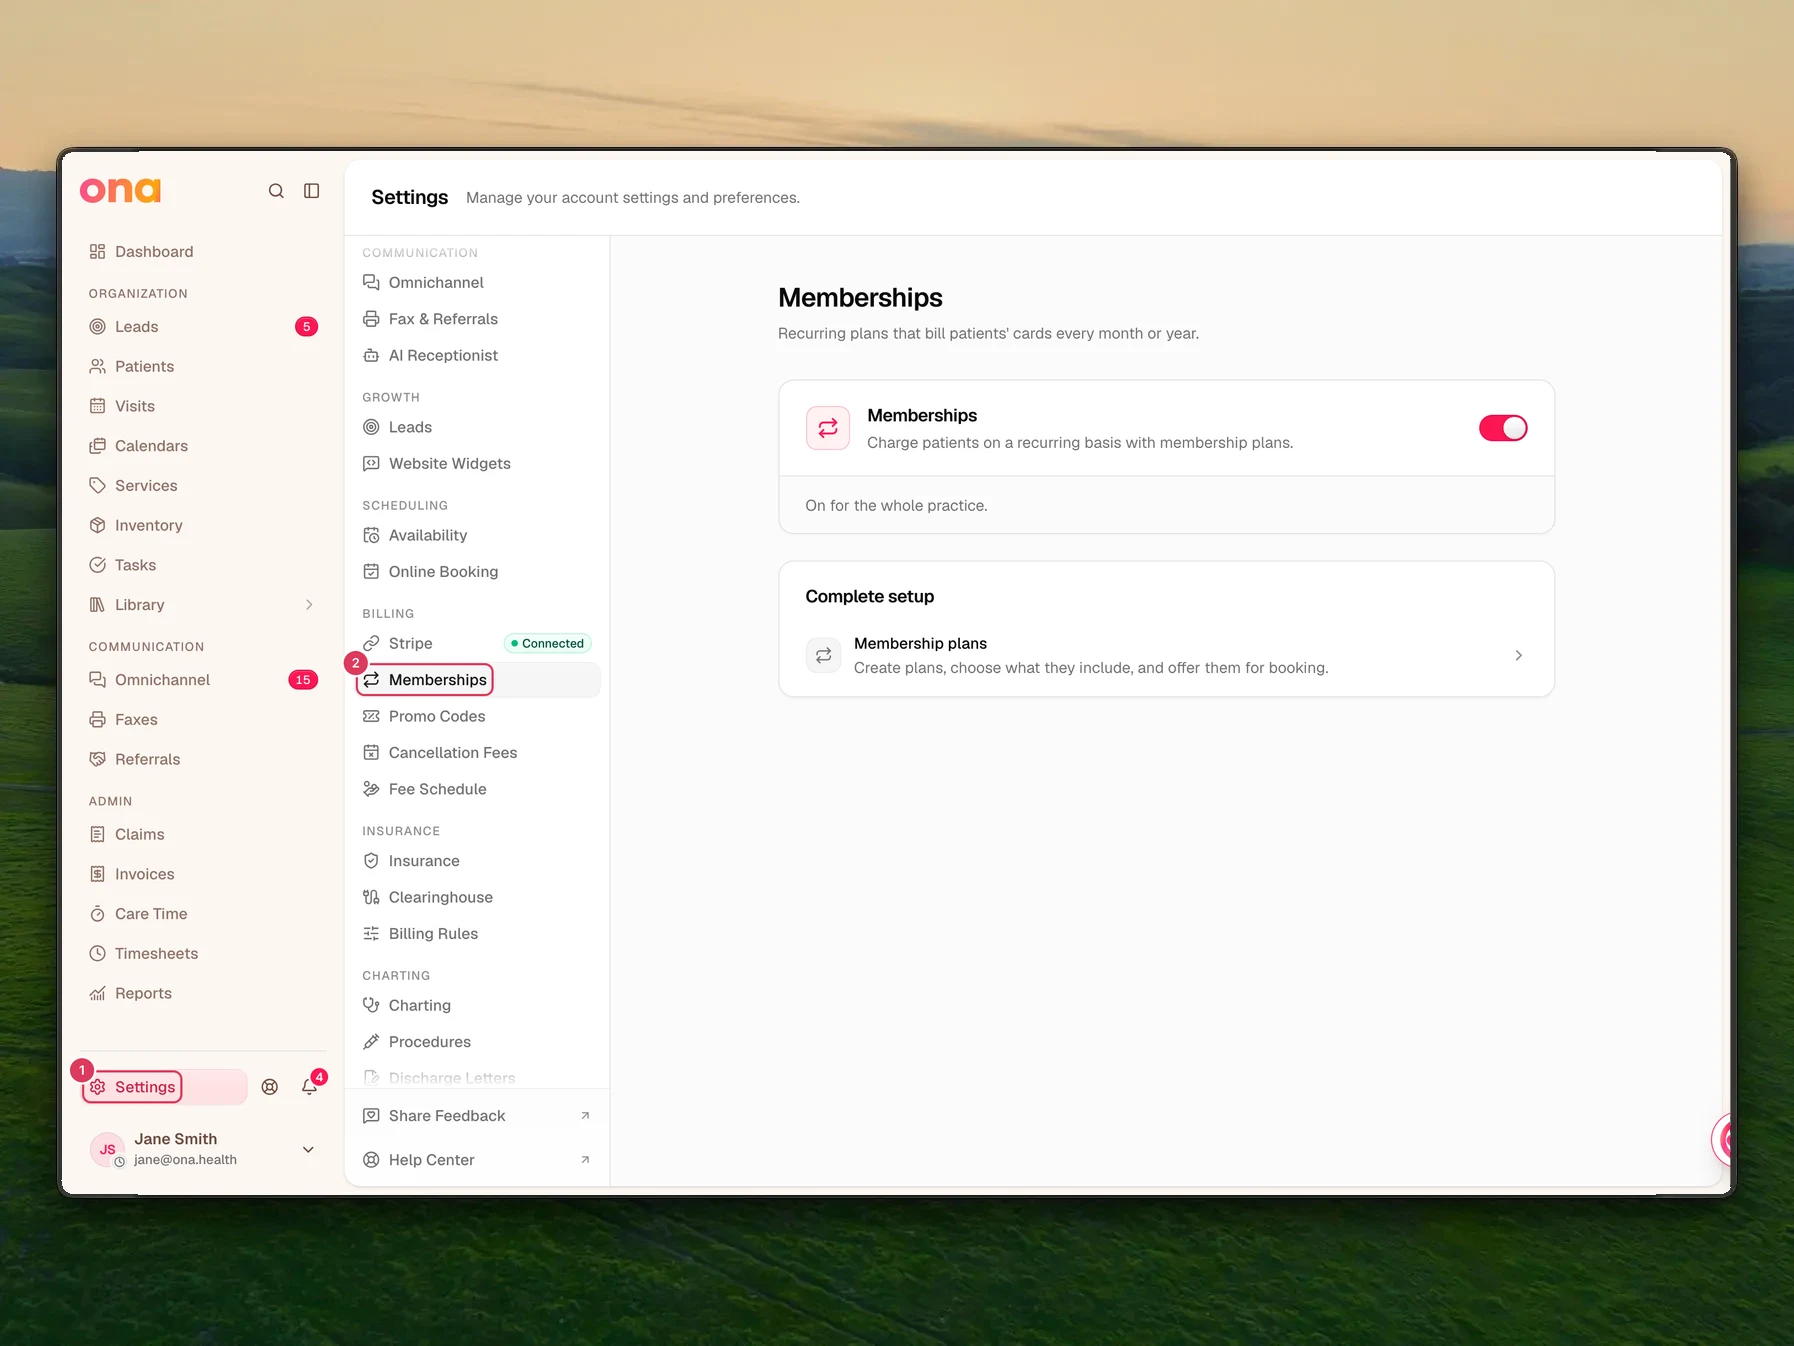
Task: Click the Tasks checkmark icon
Action: point(97,565)
